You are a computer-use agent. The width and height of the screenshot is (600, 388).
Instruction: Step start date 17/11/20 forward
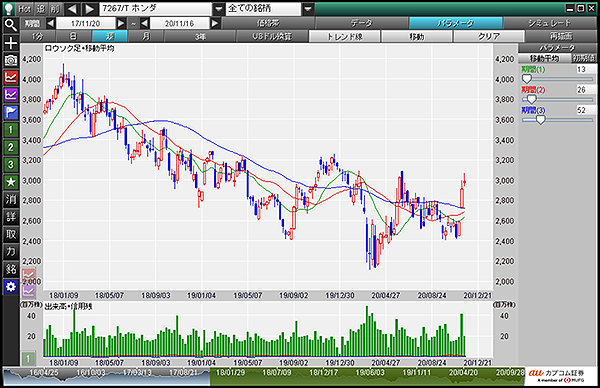pos(121,24)
